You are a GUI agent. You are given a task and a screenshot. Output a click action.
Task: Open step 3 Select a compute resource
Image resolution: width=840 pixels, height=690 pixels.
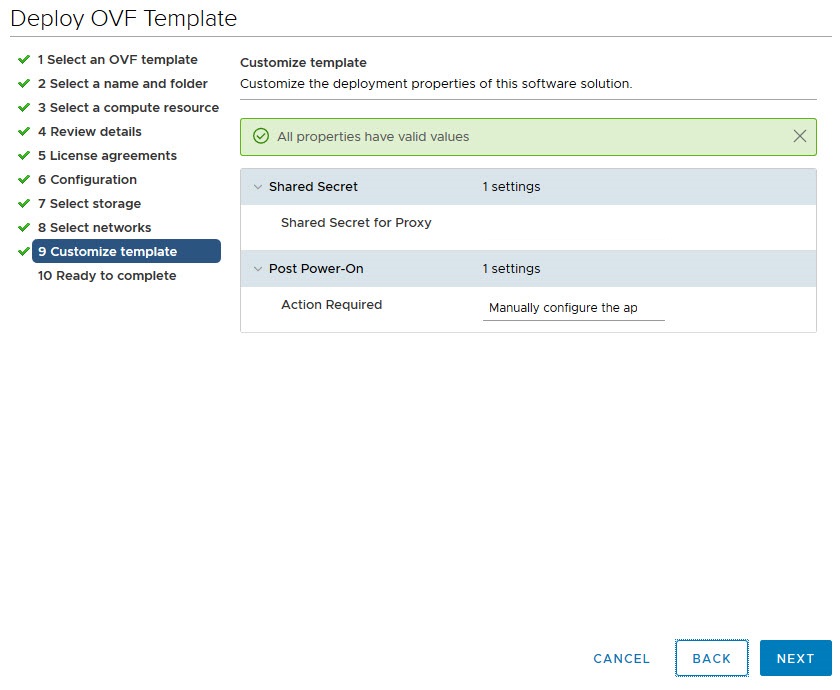(128, 108)
